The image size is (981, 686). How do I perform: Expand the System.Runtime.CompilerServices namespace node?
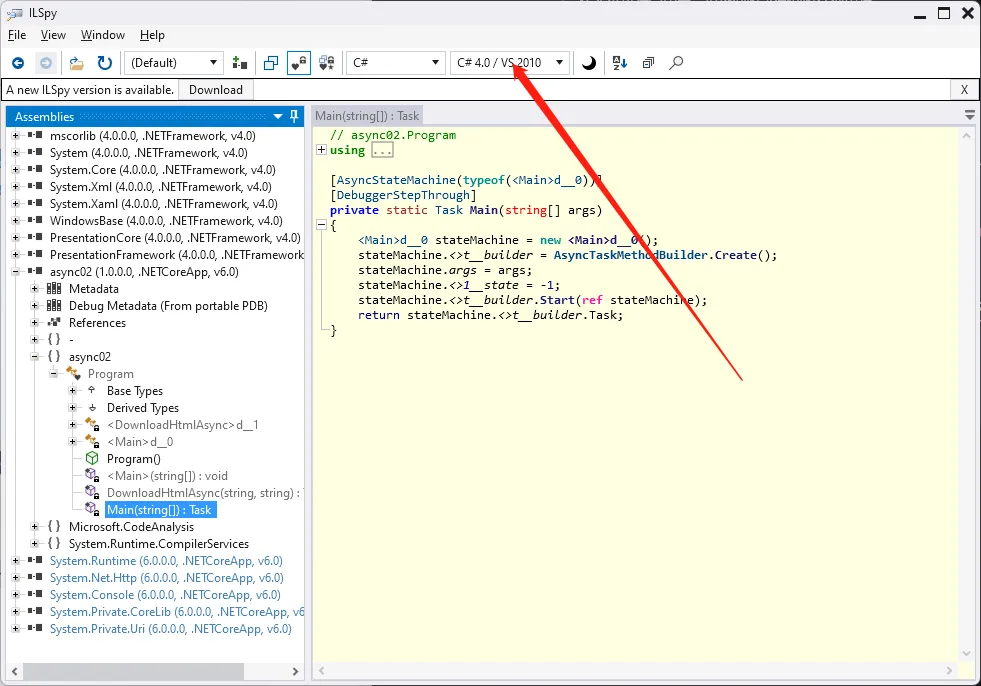35,544
